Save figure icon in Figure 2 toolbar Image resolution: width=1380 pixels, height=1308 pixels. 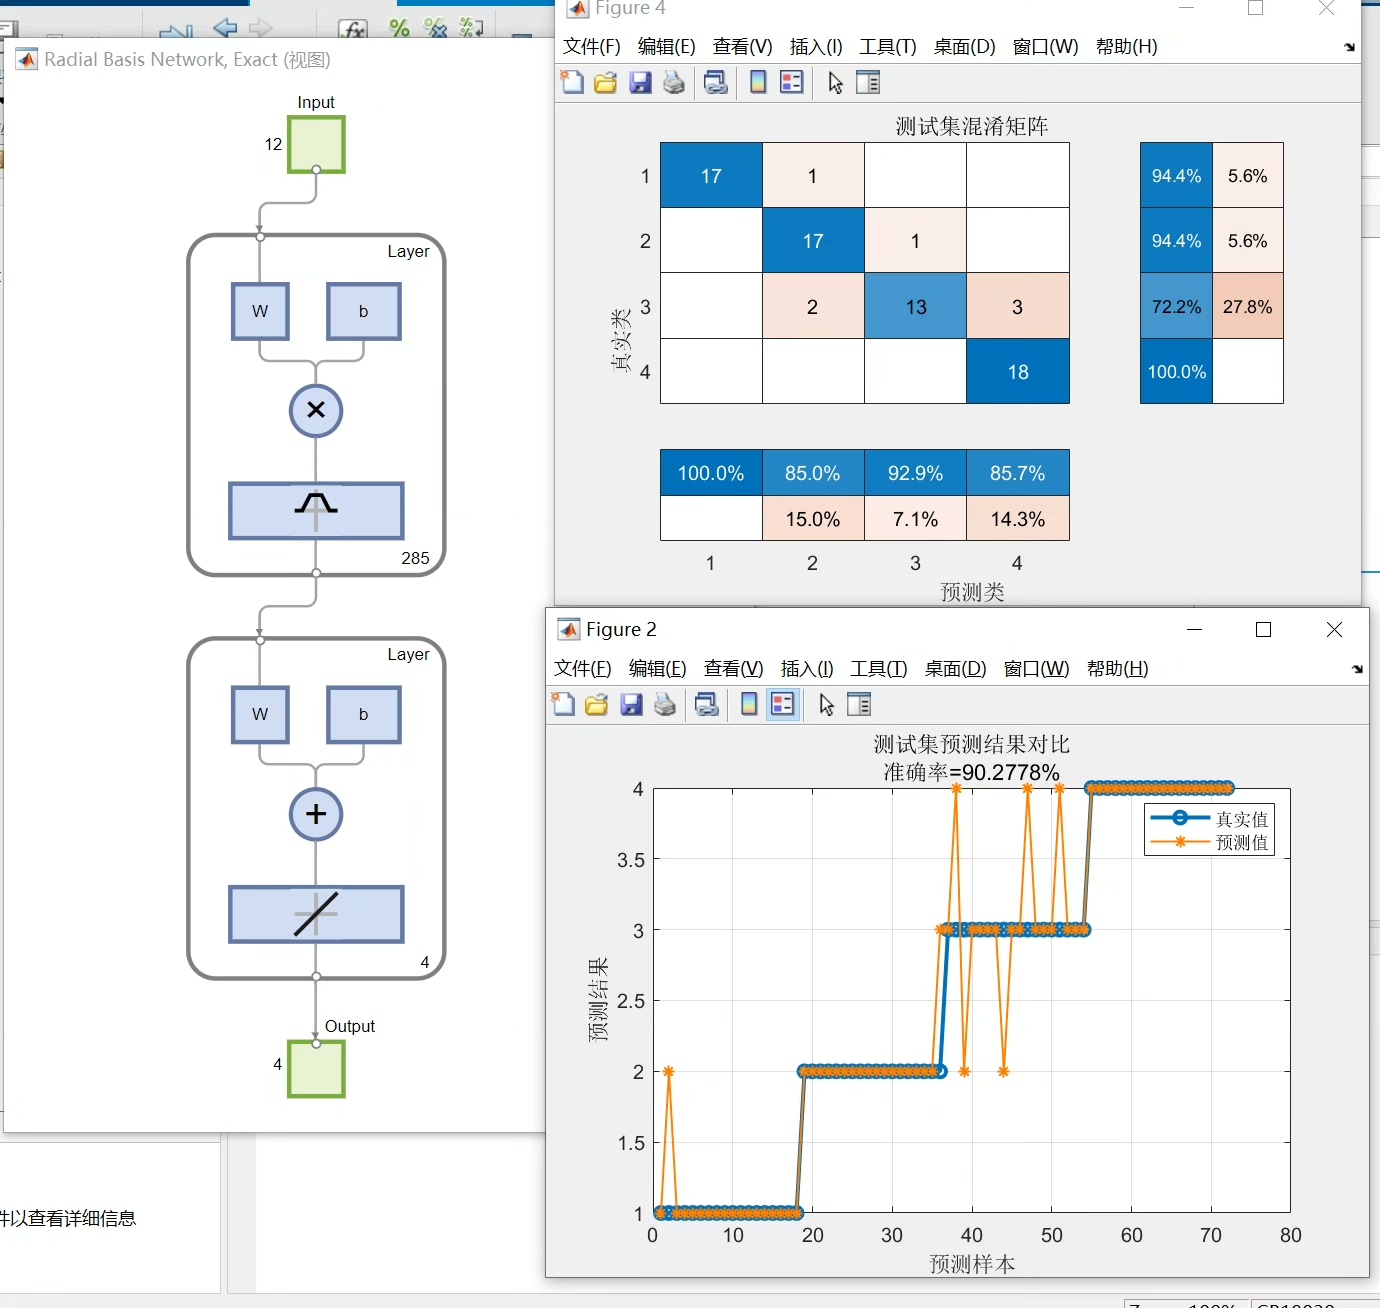631,705
